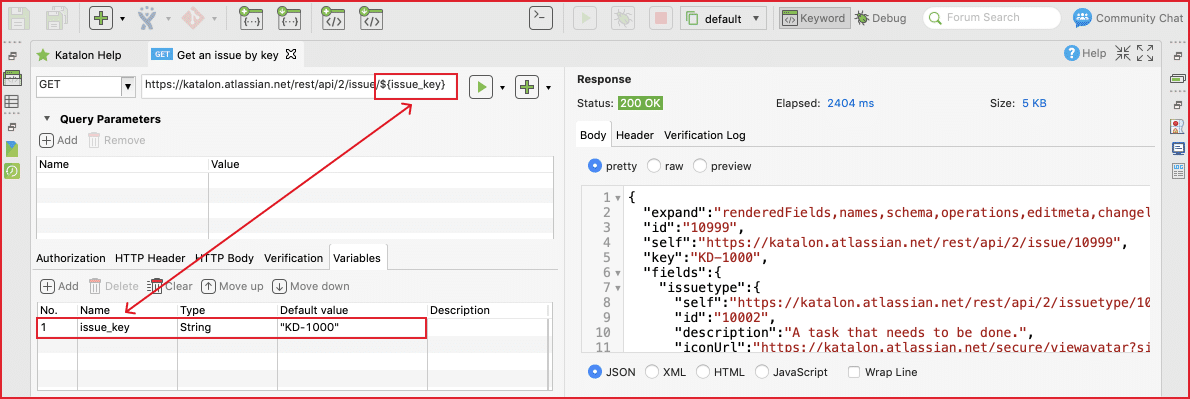Screen dimensions: 1190x399
Task: Click the maximize editor arrows icon
Action: click(1146, 53)
